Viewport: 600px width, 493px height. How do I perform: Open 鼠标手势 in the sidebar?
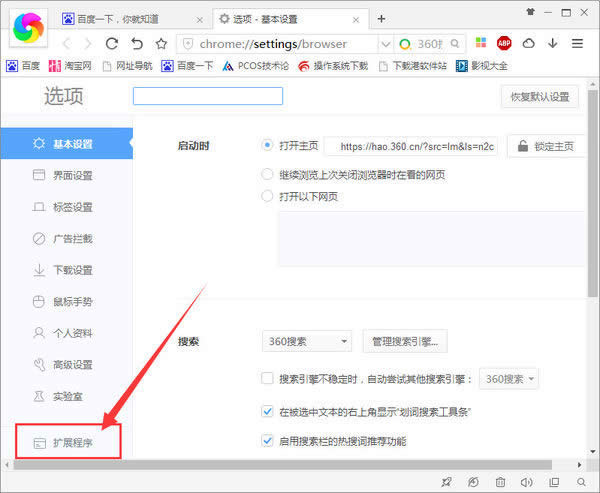pos(67,302)
